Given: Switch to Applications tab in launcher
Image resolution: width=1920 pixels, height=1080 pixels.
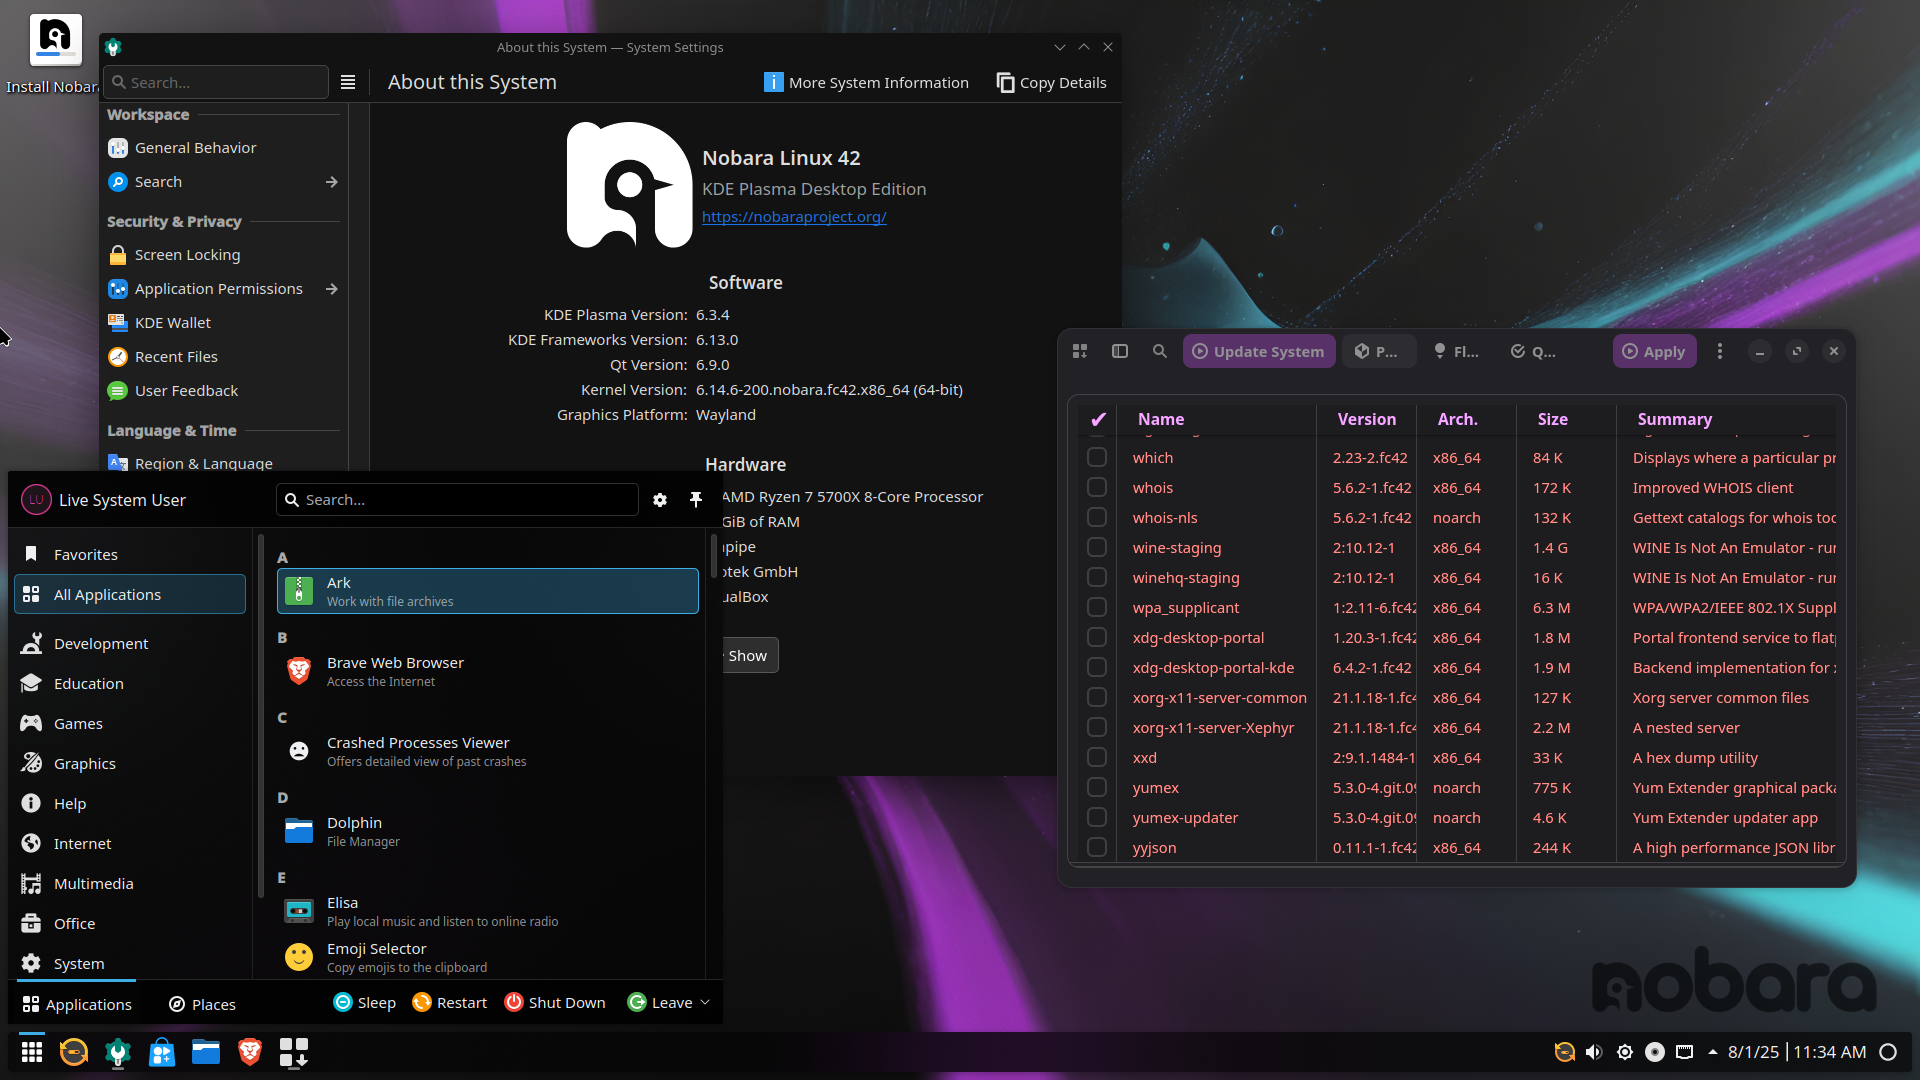Looking at the screenshot, I should [77, 1004].
